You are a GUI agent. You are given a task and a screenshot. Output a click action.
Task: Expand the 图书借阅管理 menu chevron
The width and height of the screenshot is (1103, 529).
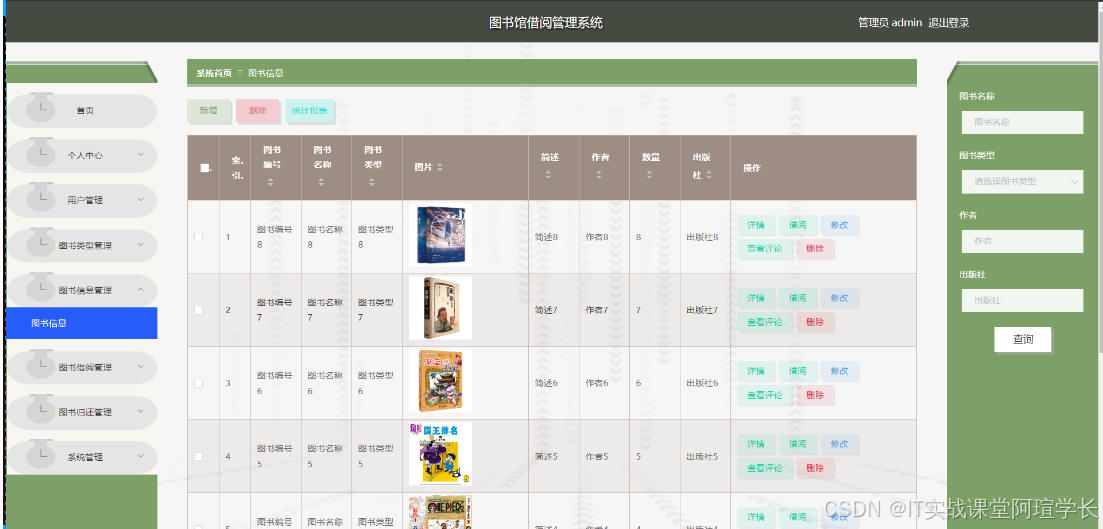point(141,366)
